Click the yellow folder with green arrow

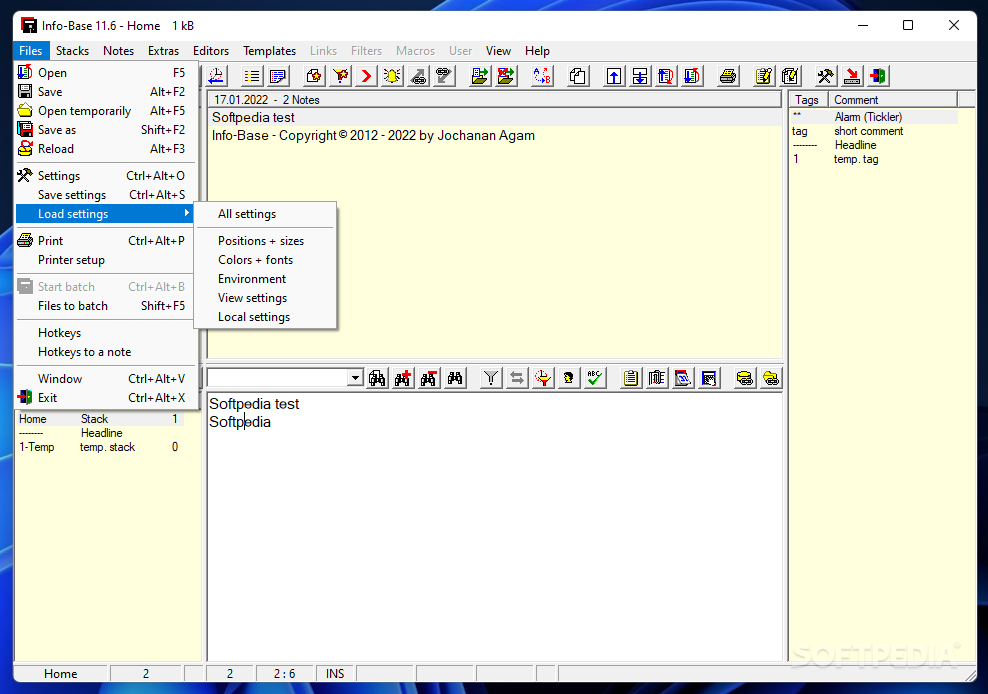click(480, 76)
